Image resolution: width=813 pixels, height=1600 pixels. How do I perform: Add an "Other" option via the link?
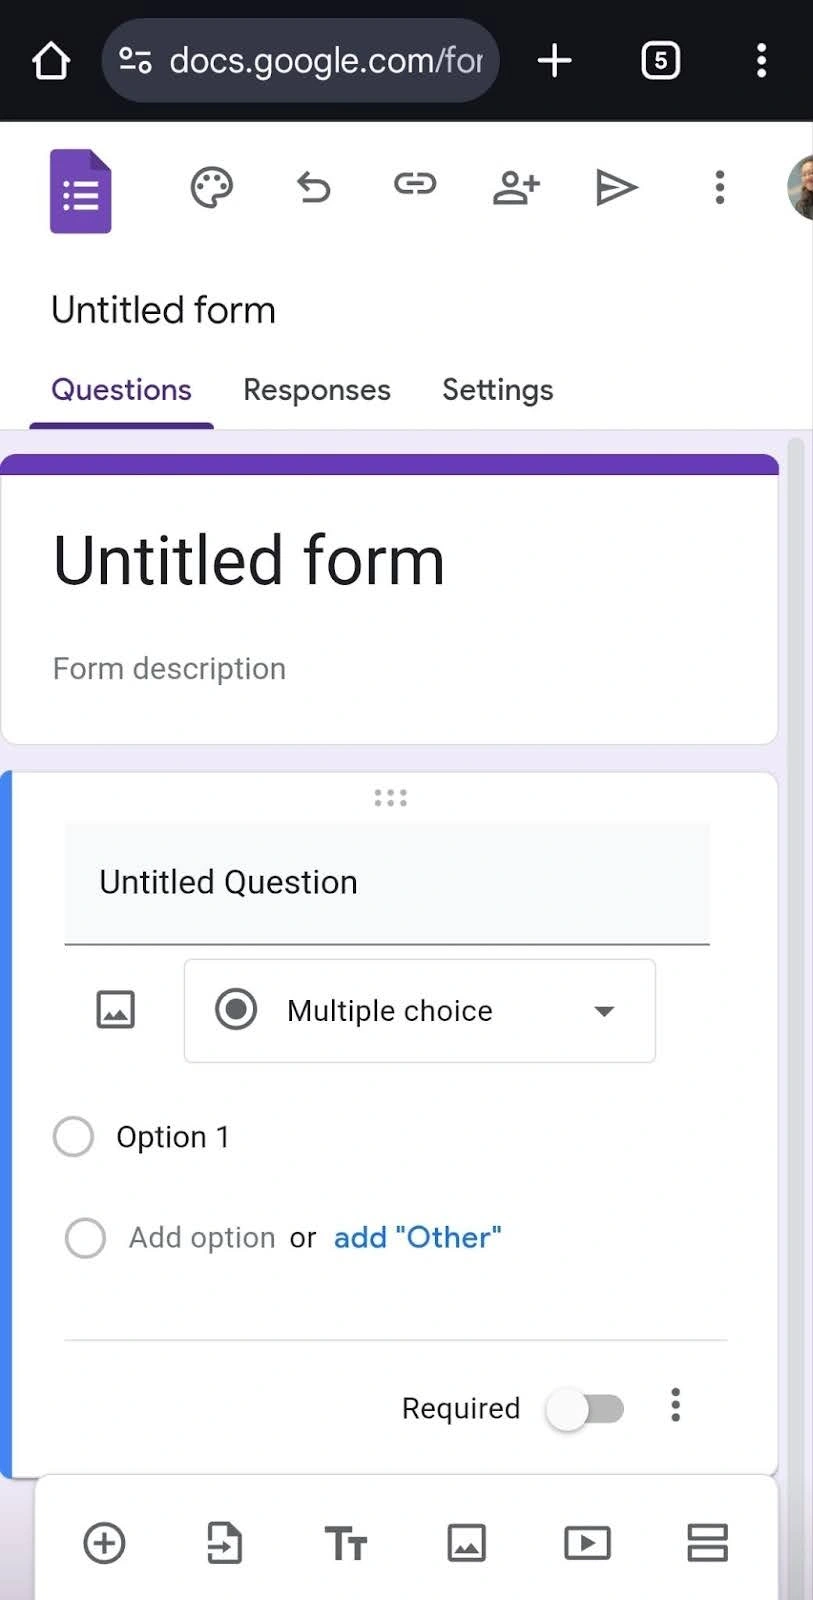417,1237
